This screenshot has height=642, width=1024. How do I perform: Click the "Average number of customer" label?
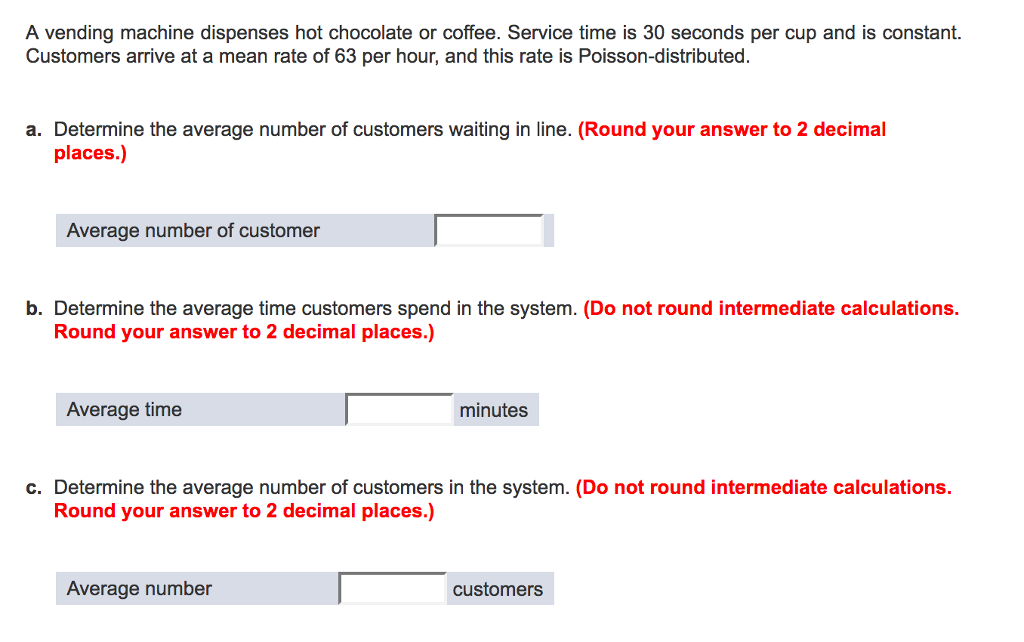coord(193,231)
